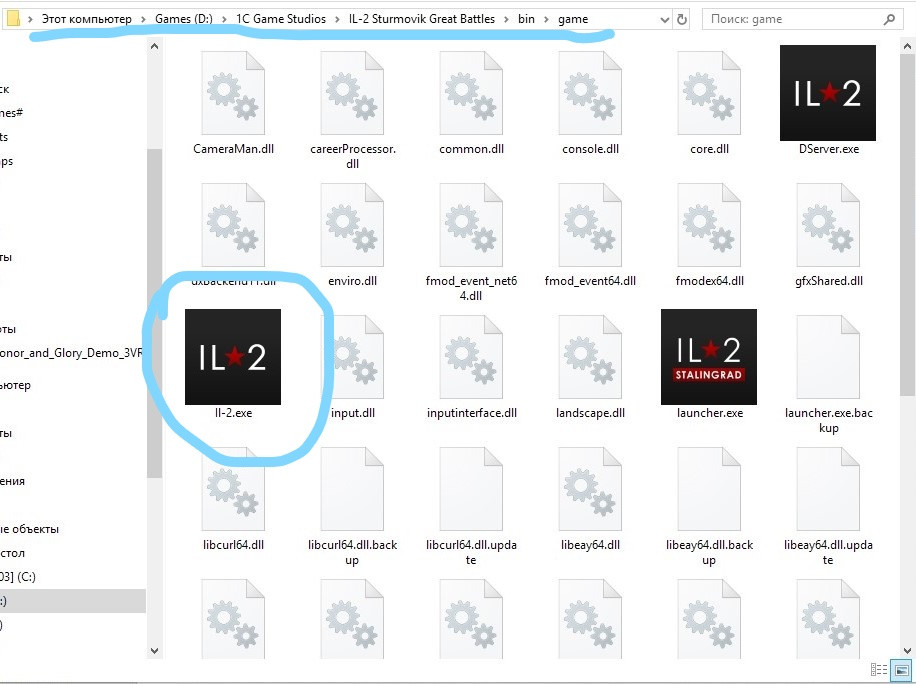Select the careerProcessor.dll file icon

[x=352, y=93]
